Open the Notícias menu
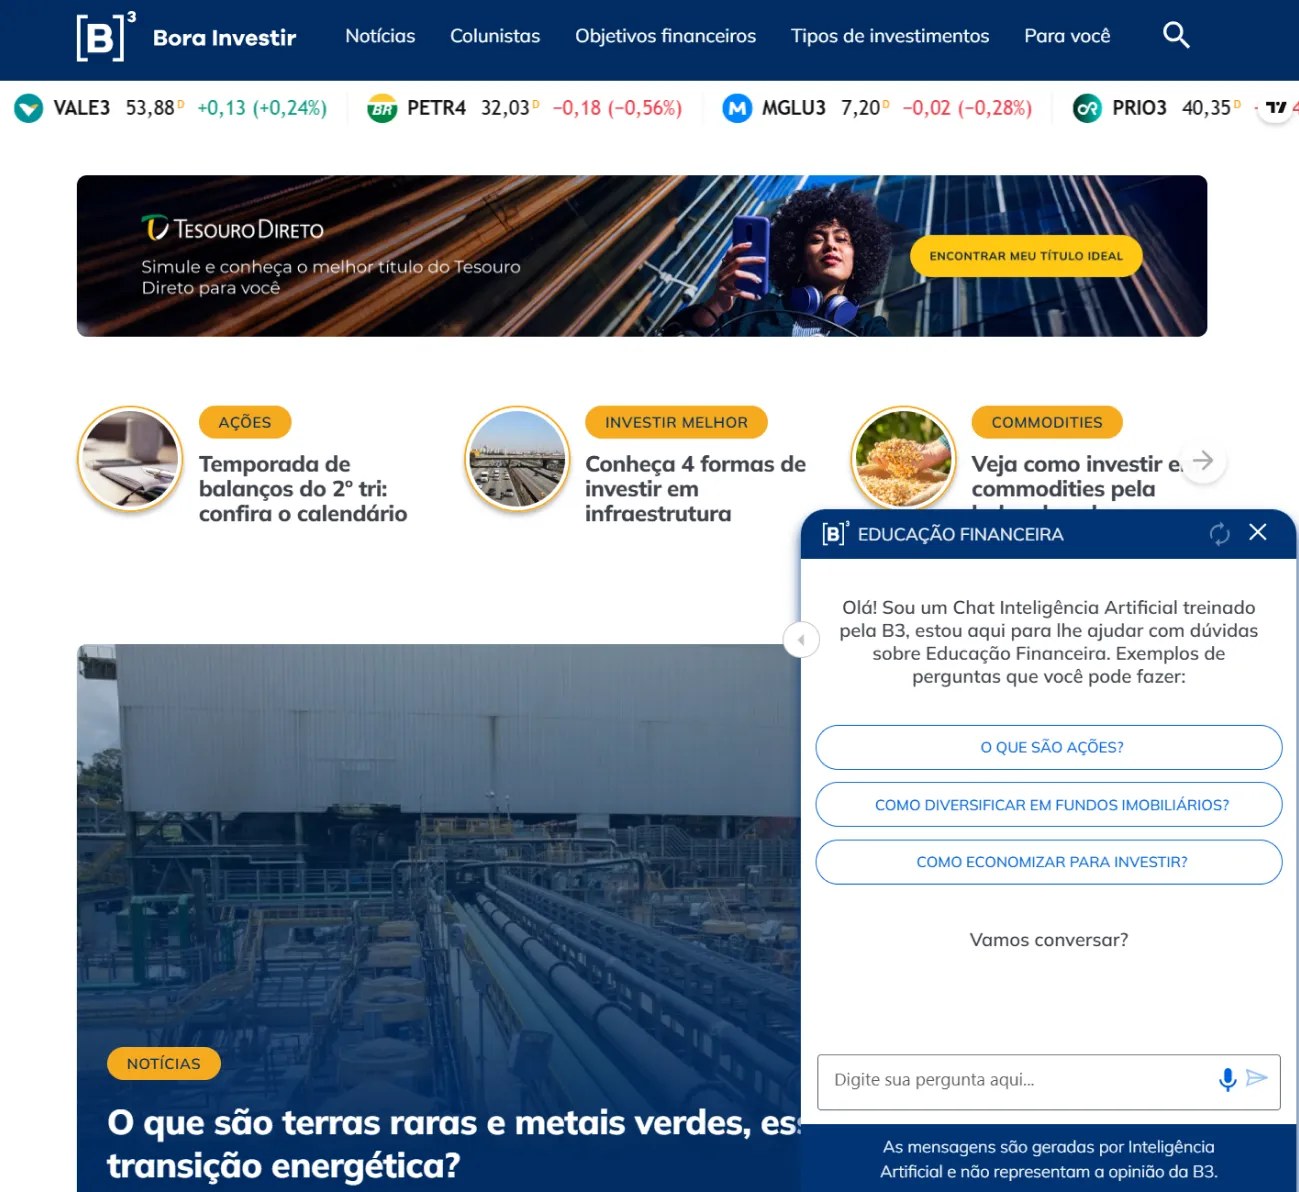 [380, 36]
